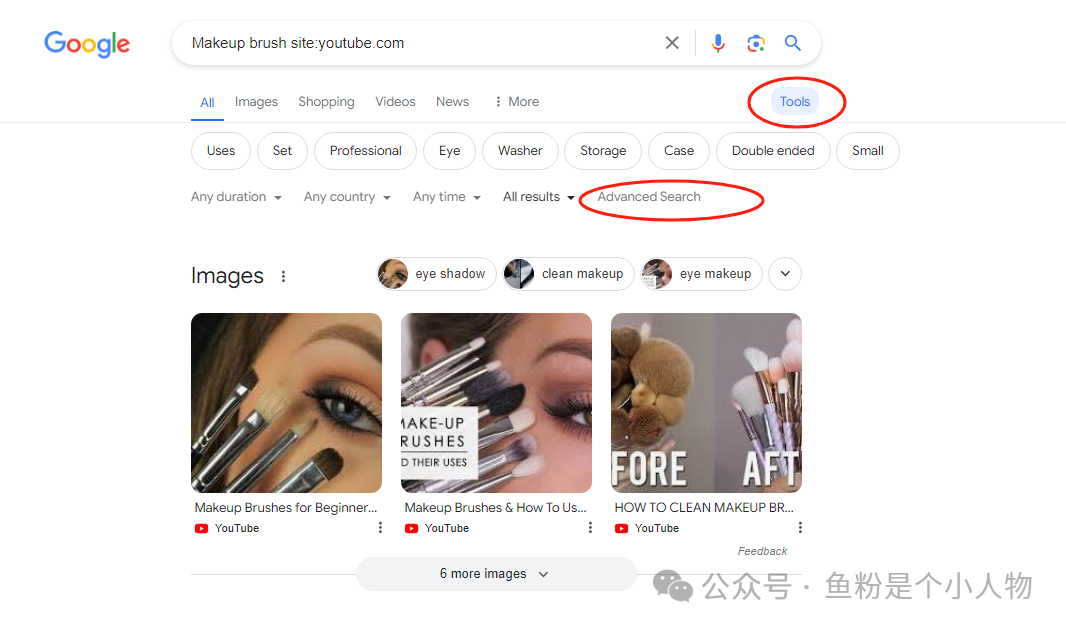Image resolution: width=1066 pixels, height=629 pixels.
Task: Clear the search box text
Action: [x=672, y=43]
